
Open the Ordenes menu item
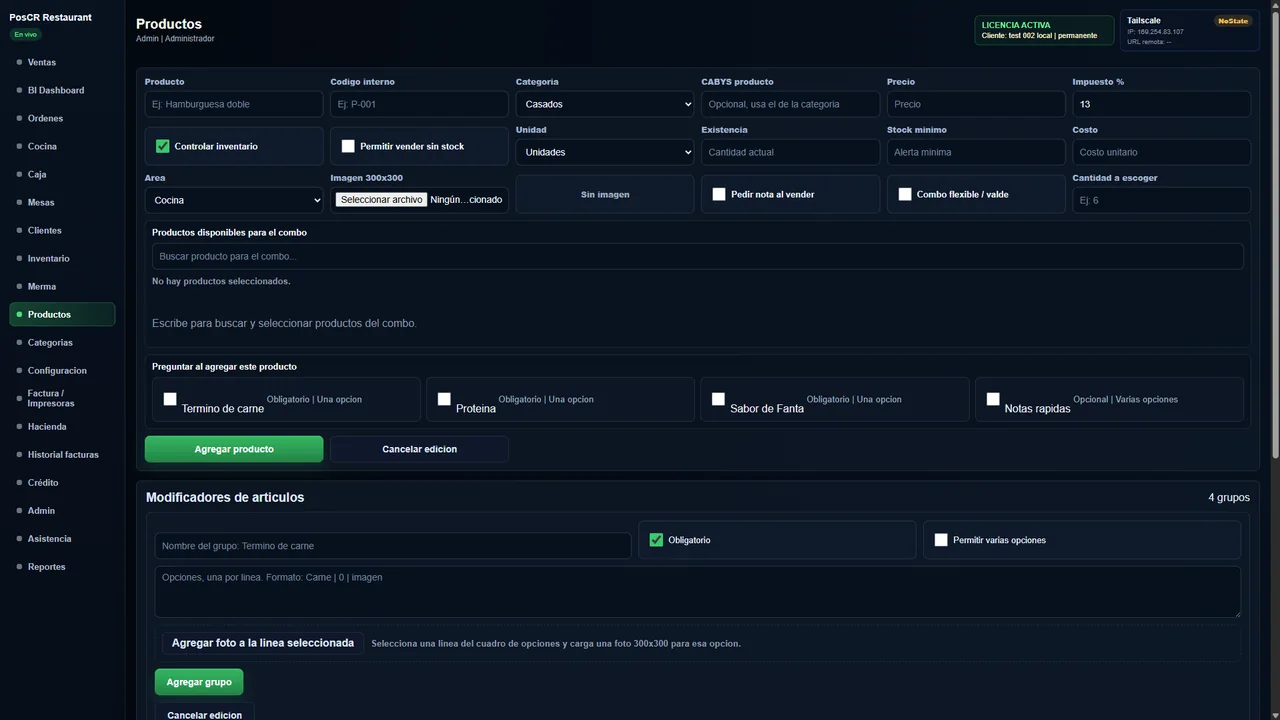62,118
